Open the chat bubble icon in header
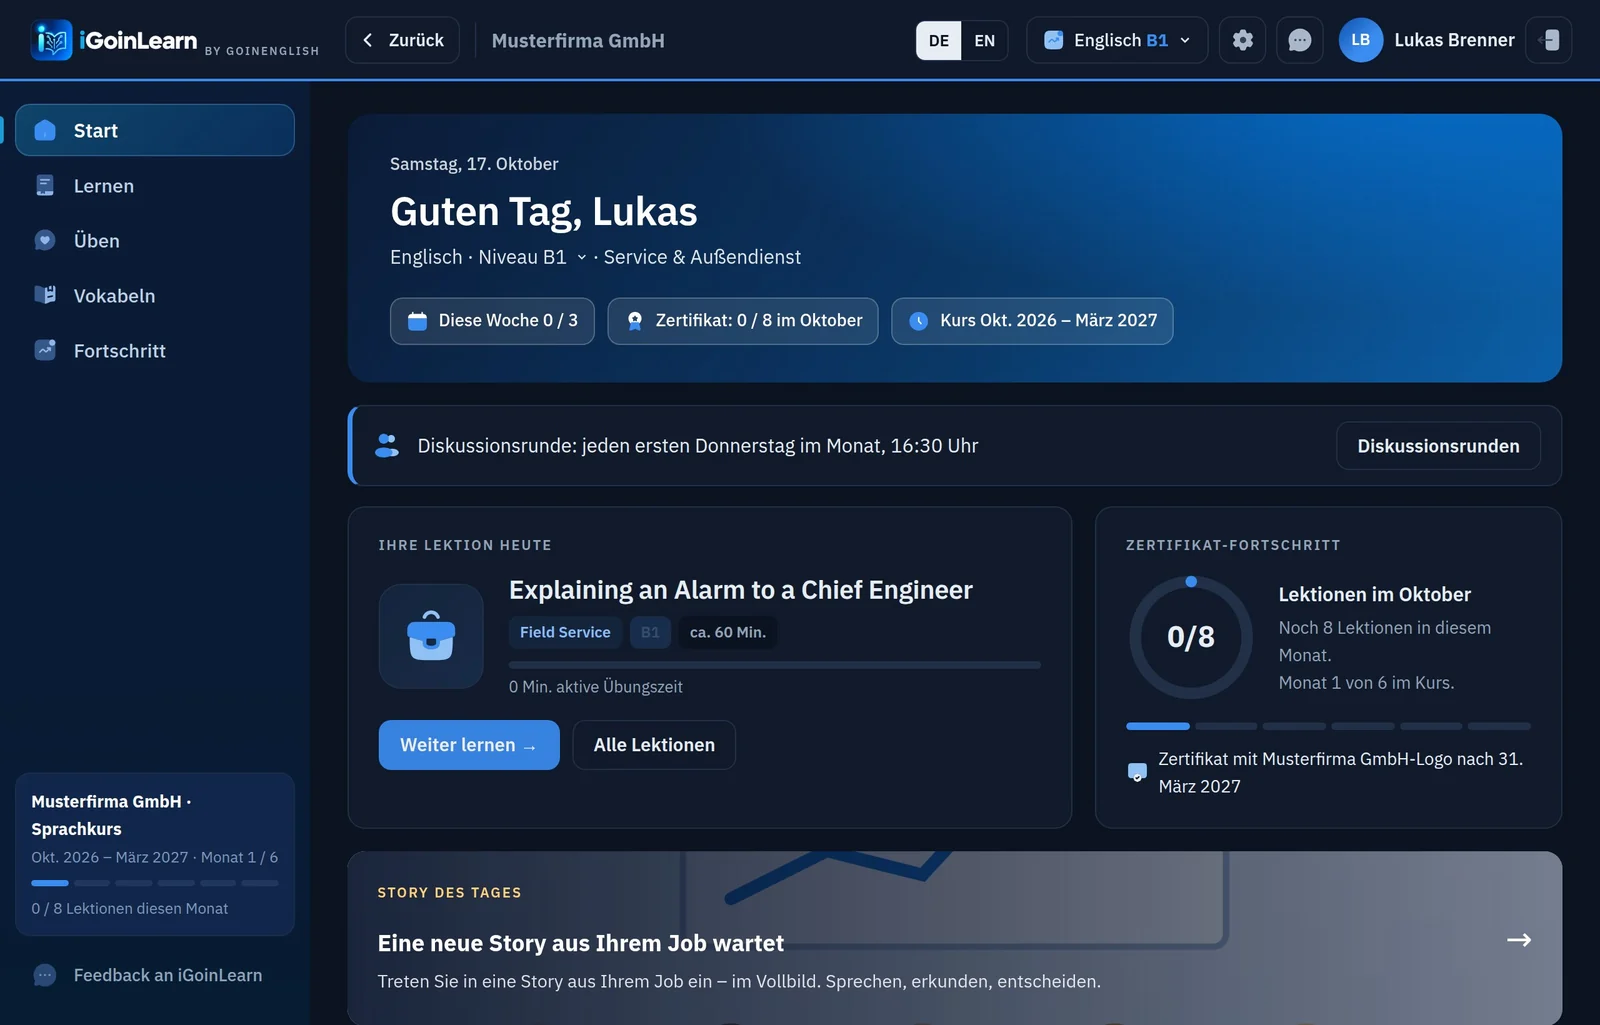1600x1025 pixels. [x=1300, y=40]
